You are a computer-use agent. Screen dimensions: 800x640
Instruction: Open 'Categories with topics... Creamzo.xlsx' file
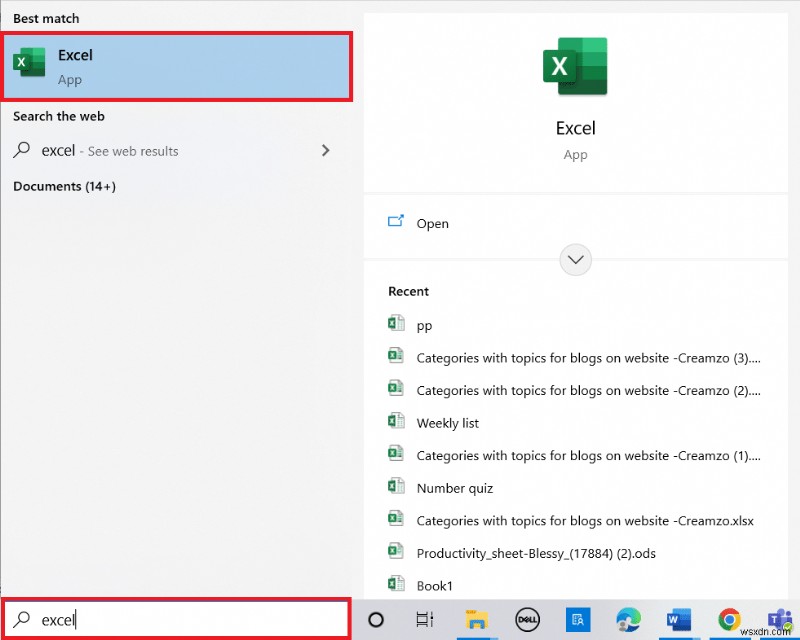pos(585,521)
